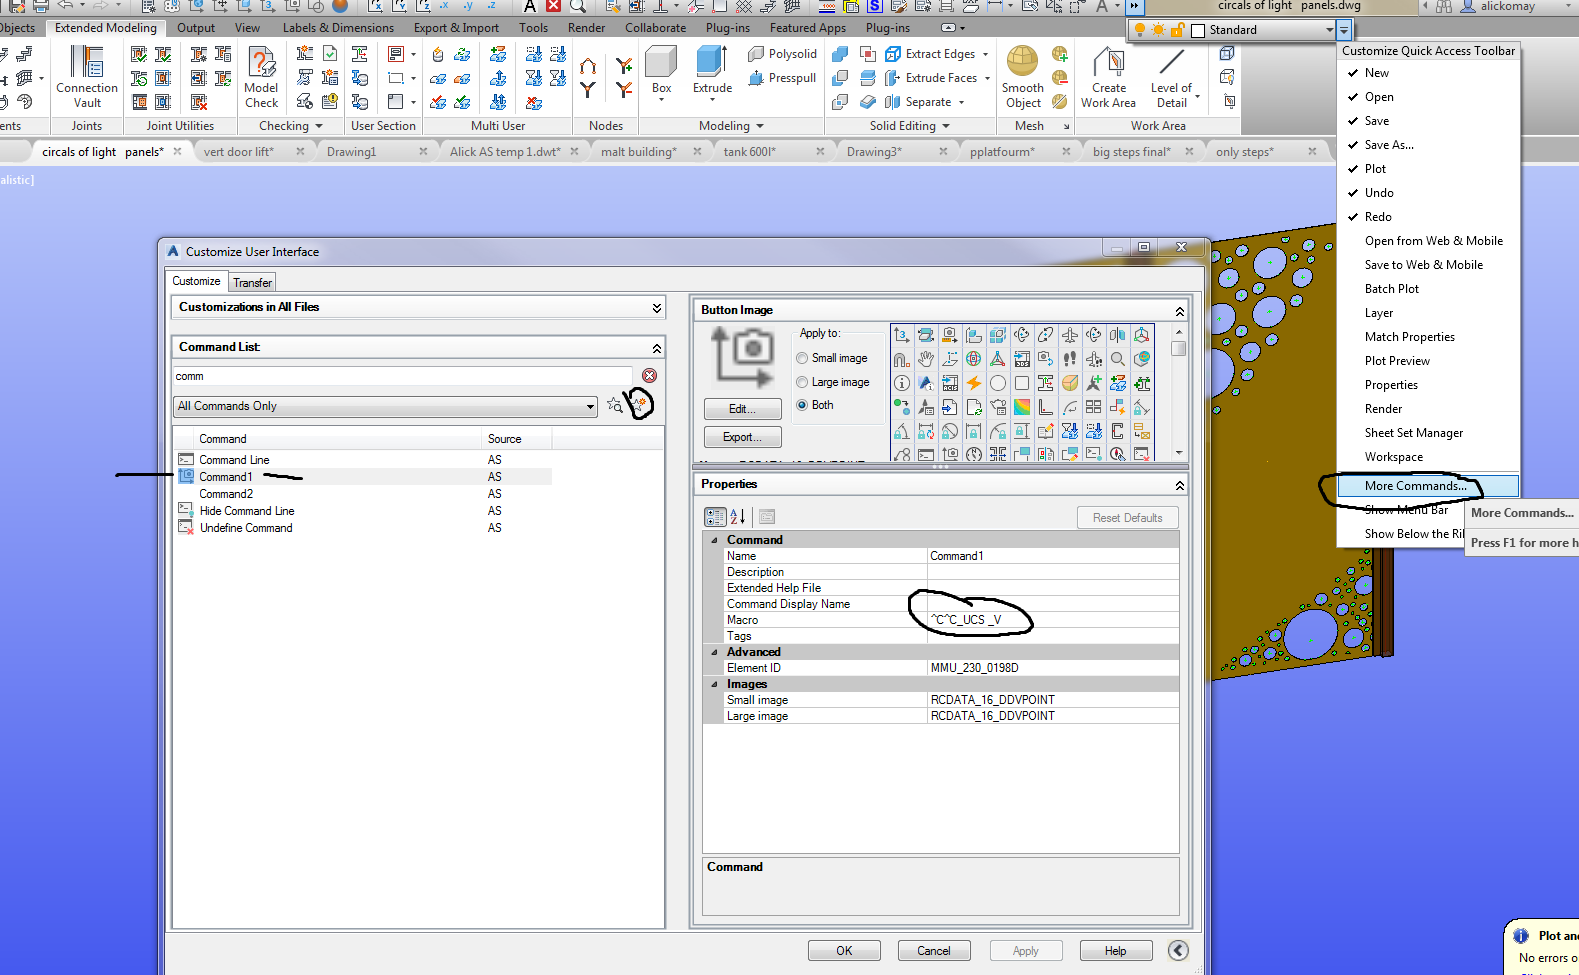Run the Model Check tool

261,77
